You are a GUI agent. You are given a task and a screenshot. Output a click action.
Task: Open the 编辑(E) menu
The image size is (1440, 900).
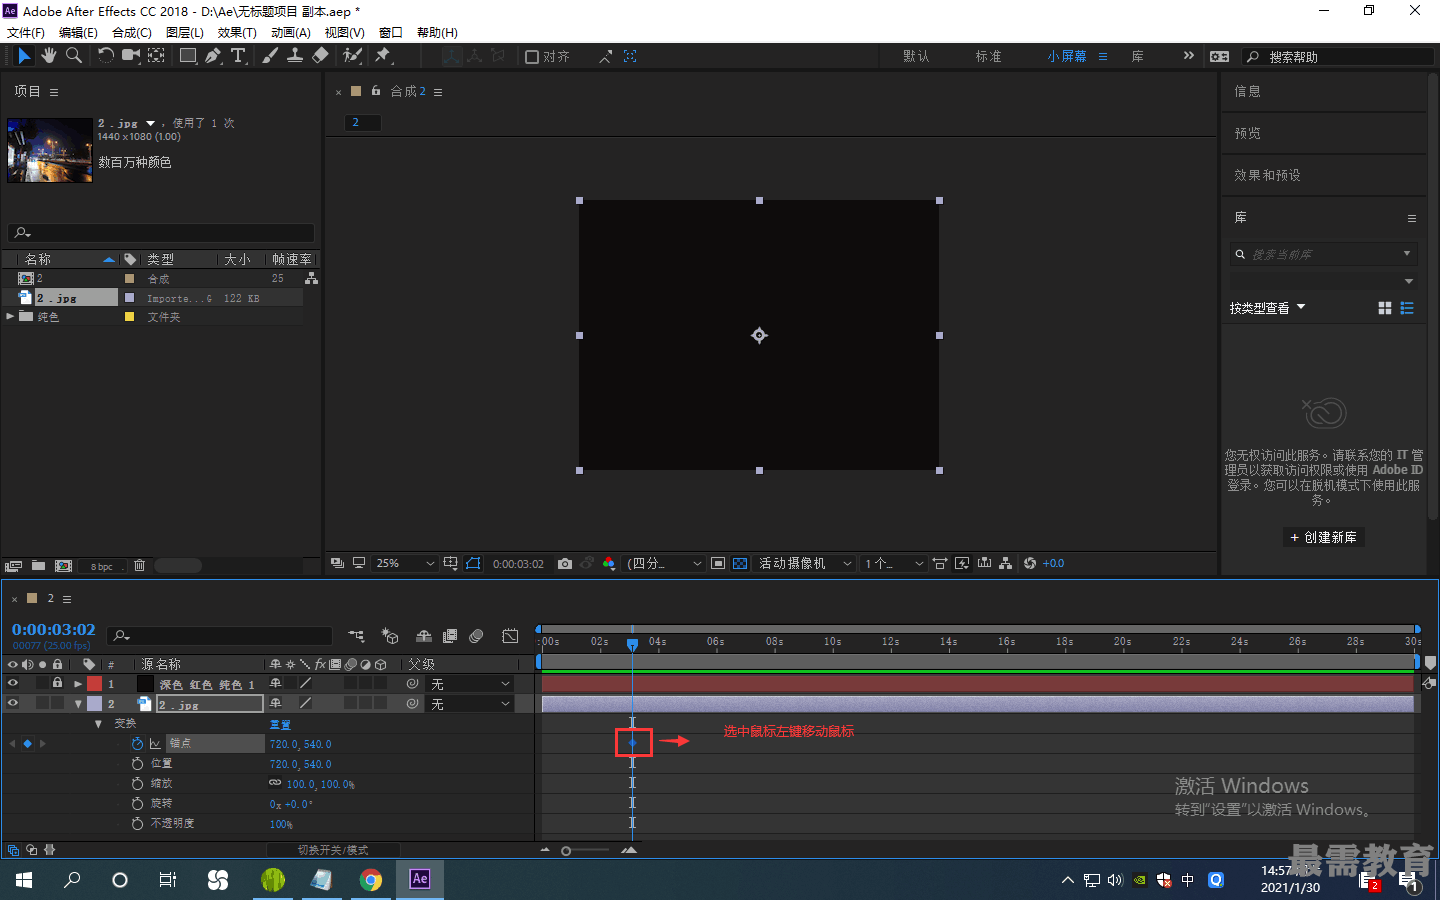point(78,32)
